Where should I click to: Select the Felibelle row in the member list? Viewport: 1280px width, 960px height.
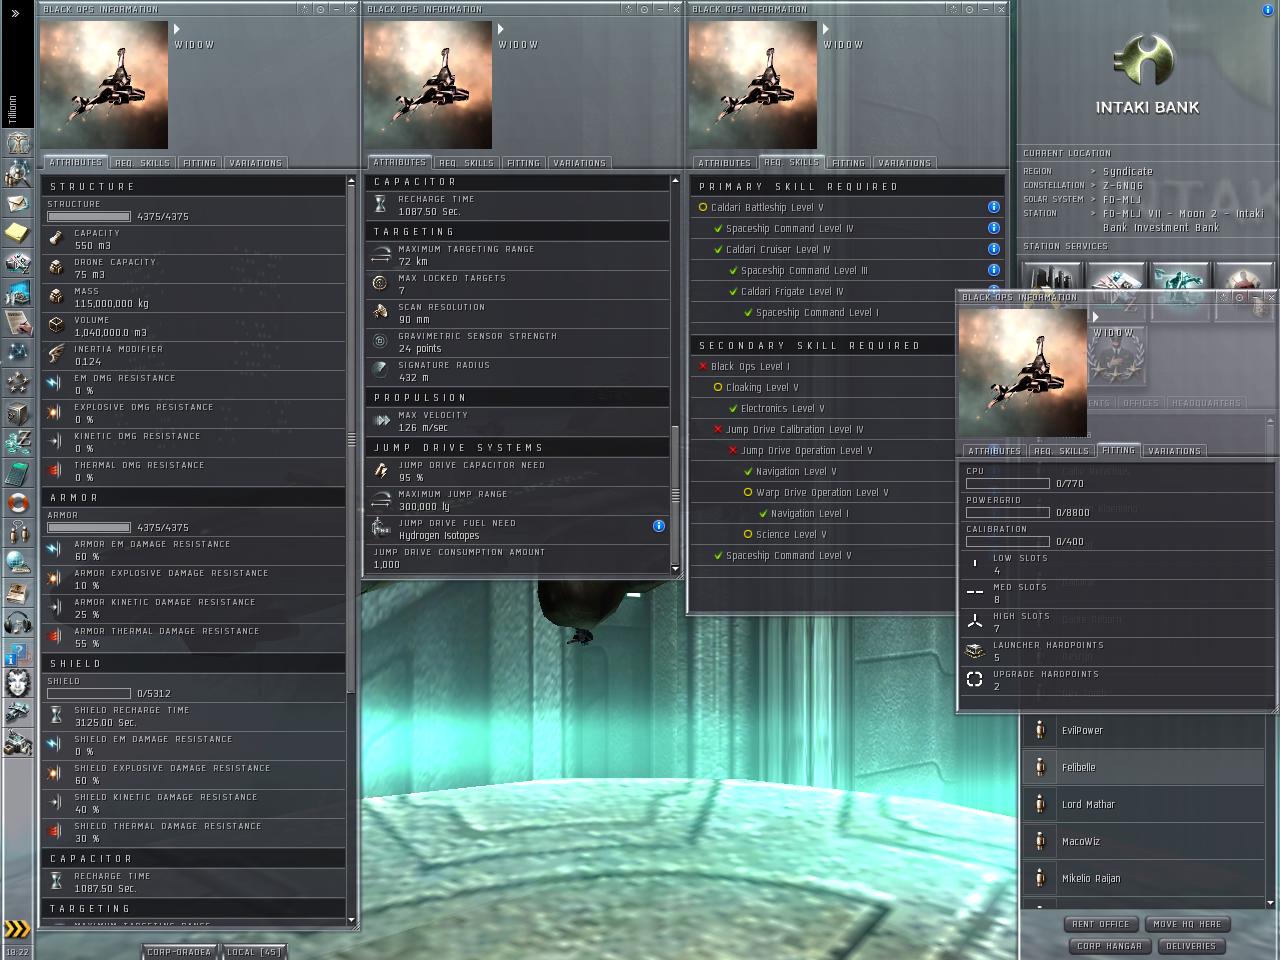pos(1143,767)
